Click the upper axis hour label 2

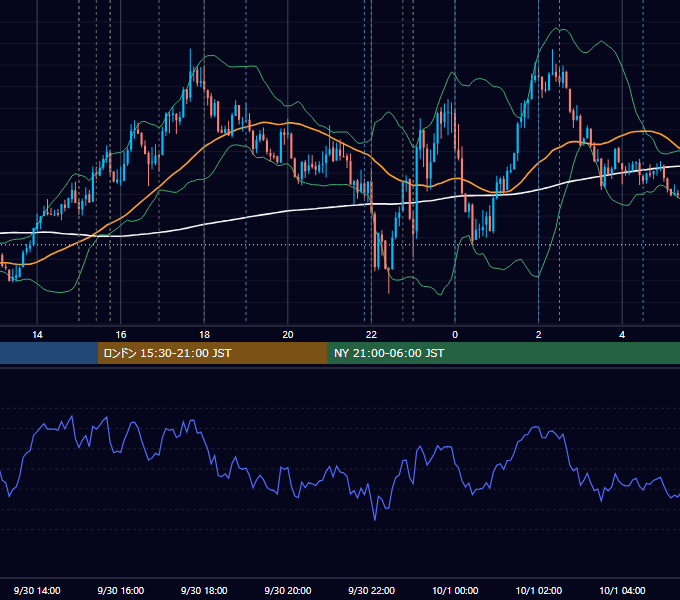tap(539, 335)
